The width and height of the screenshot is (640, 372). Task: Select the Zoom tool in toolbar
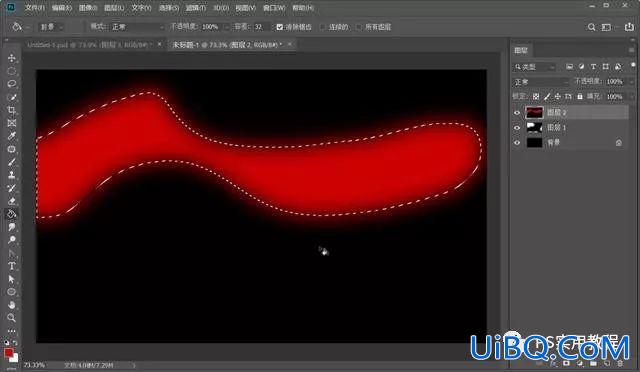[11, 318]
